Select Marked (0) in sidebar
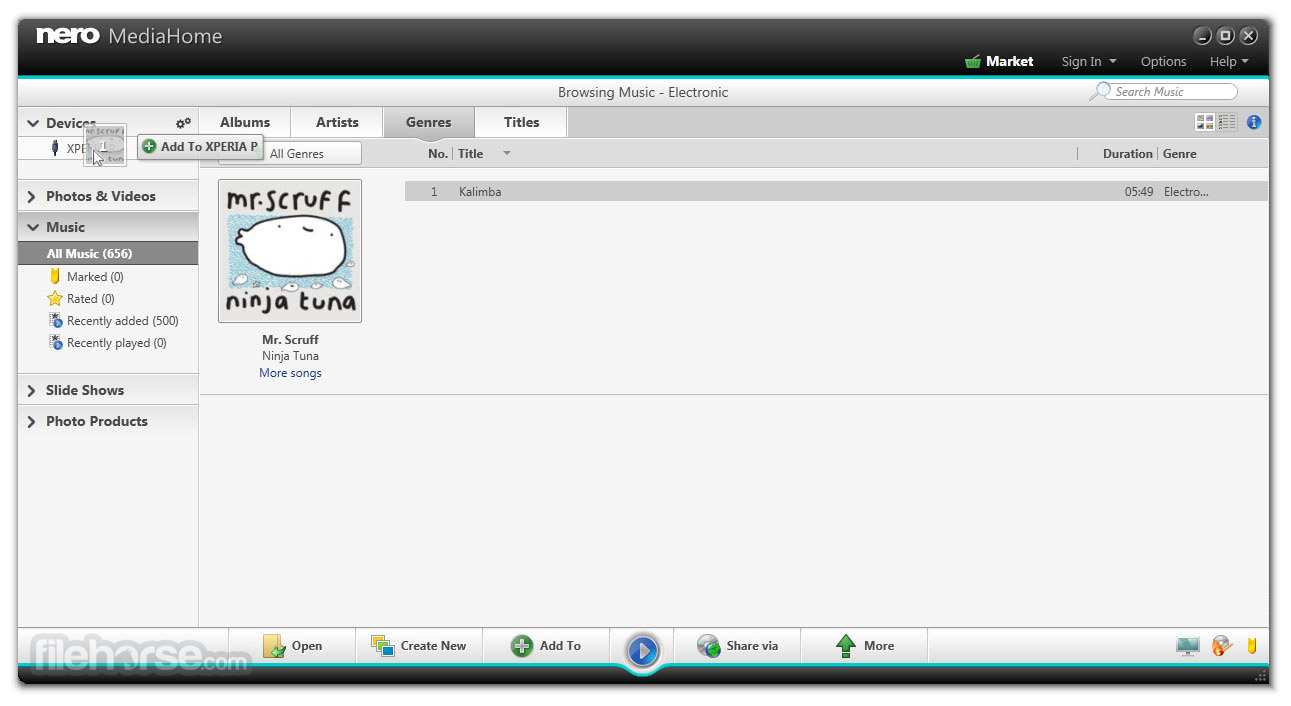The width and height of the screenshot is (1291, 706). coord(95,277)
